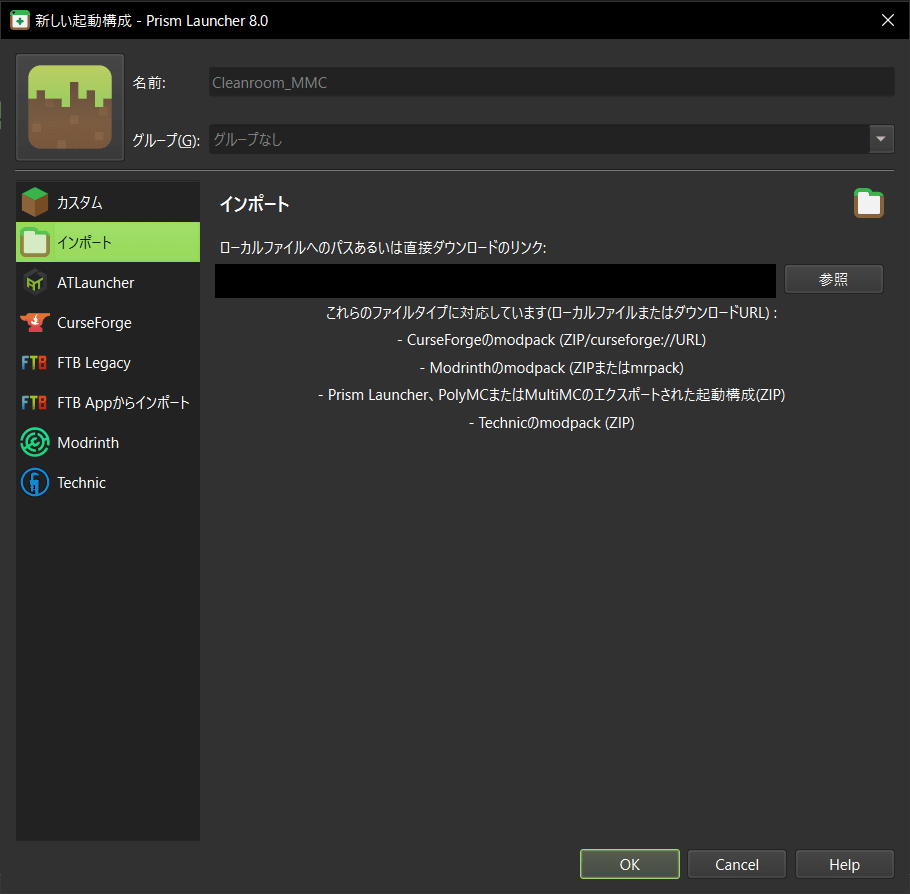Expand the グループ dropdown arrow

pos(881,139)
